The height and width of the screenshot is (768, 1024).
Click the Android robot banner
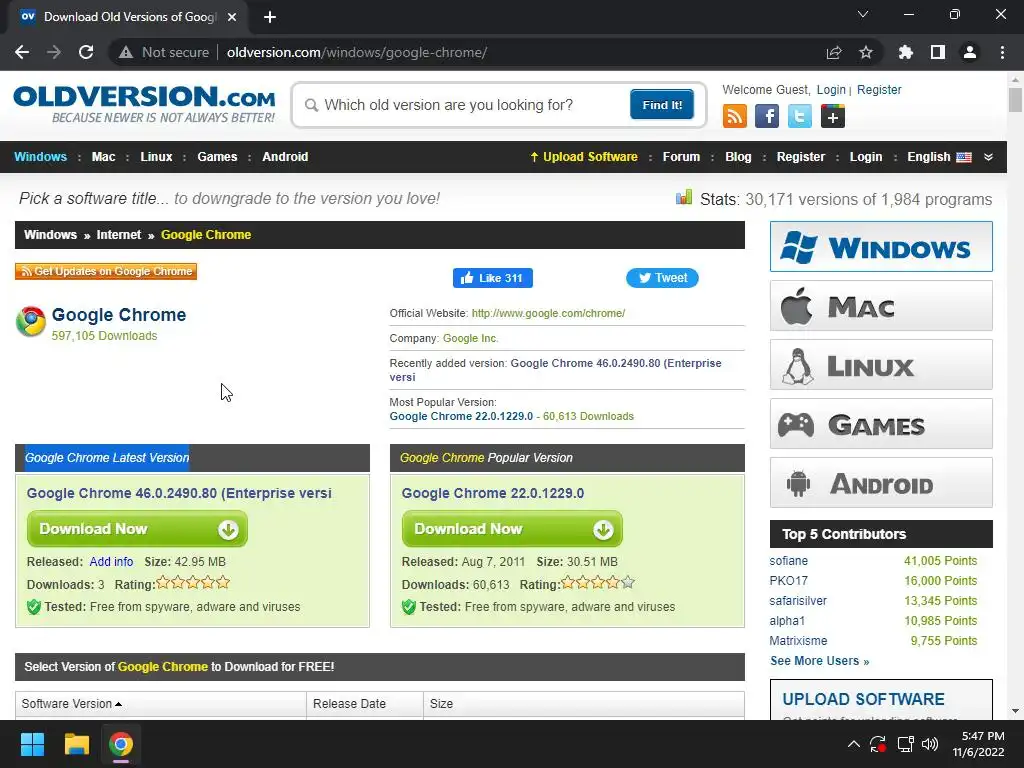tap(881, 483)
